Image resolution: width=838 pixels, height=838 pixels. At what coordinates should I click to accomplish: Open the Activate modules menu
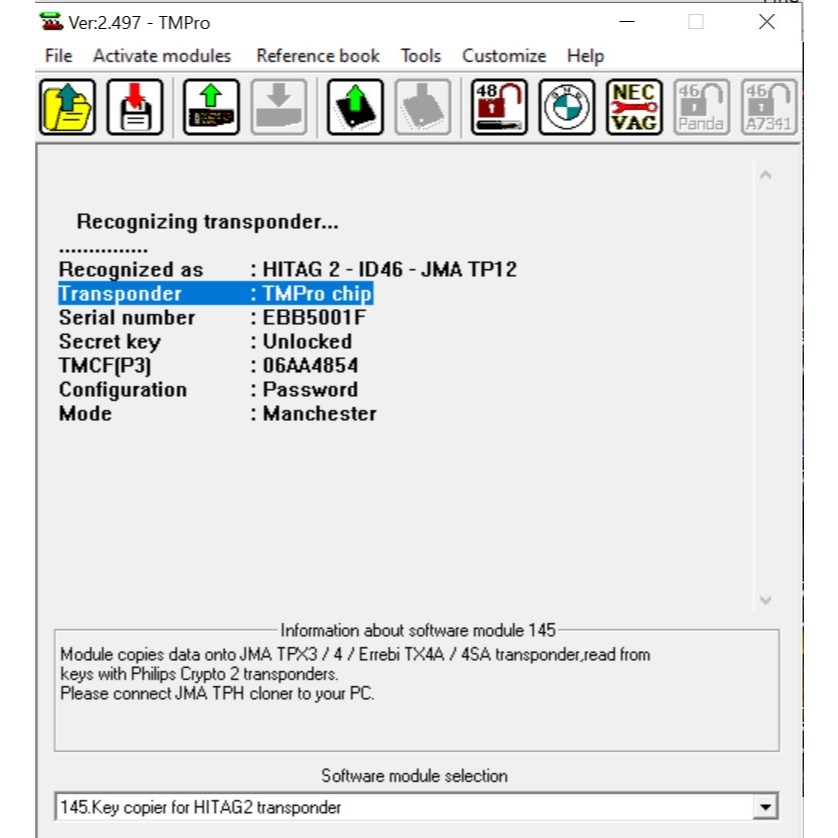coord(162,56)
